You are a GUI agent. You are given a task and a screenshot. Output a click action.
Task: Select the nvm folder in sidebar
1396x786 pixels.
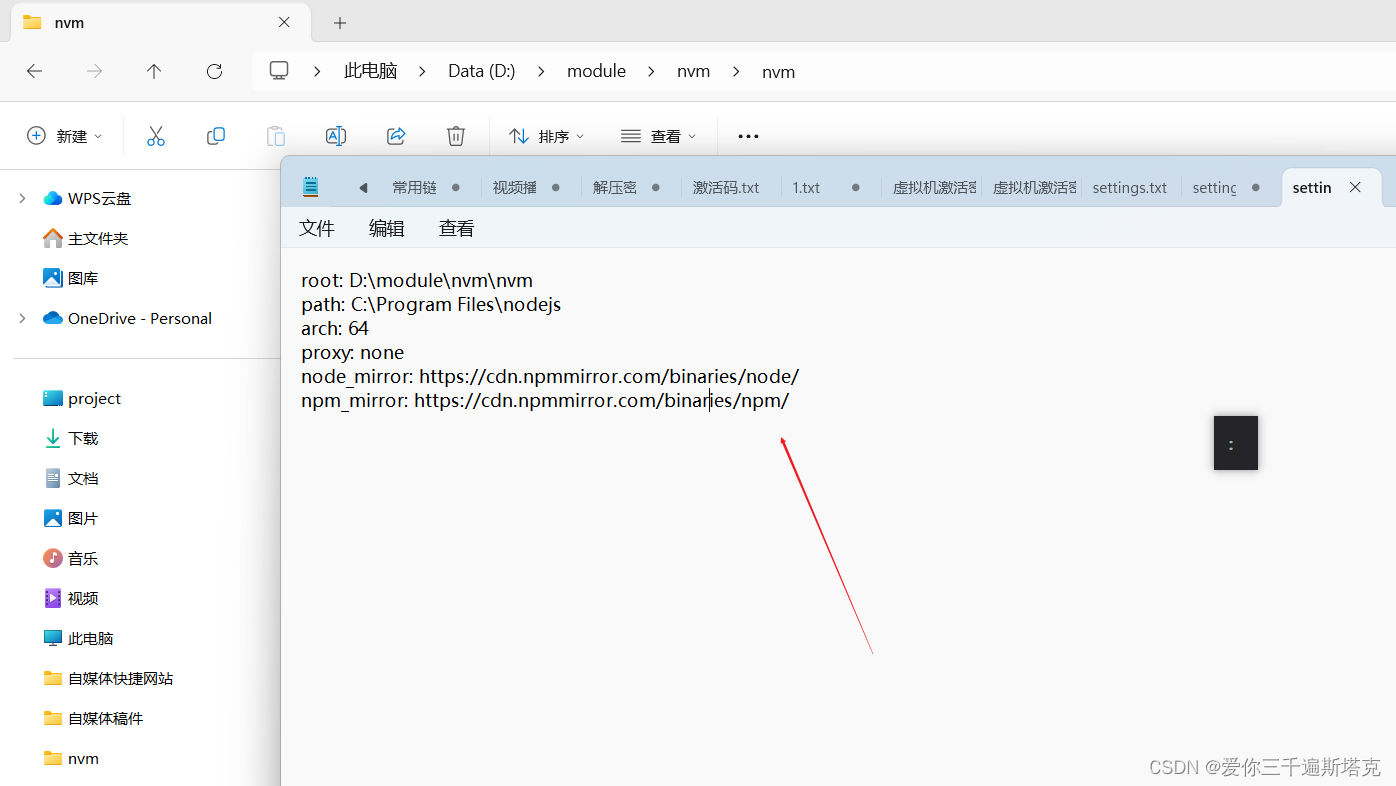click(x=84, y=758)
